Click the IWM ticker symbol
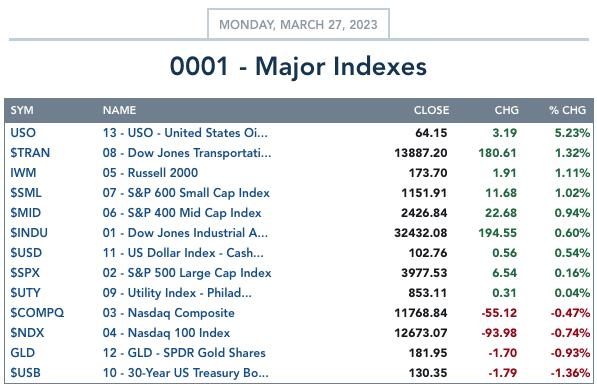Viewport: 597px width, 387px height. click(23, 173)
